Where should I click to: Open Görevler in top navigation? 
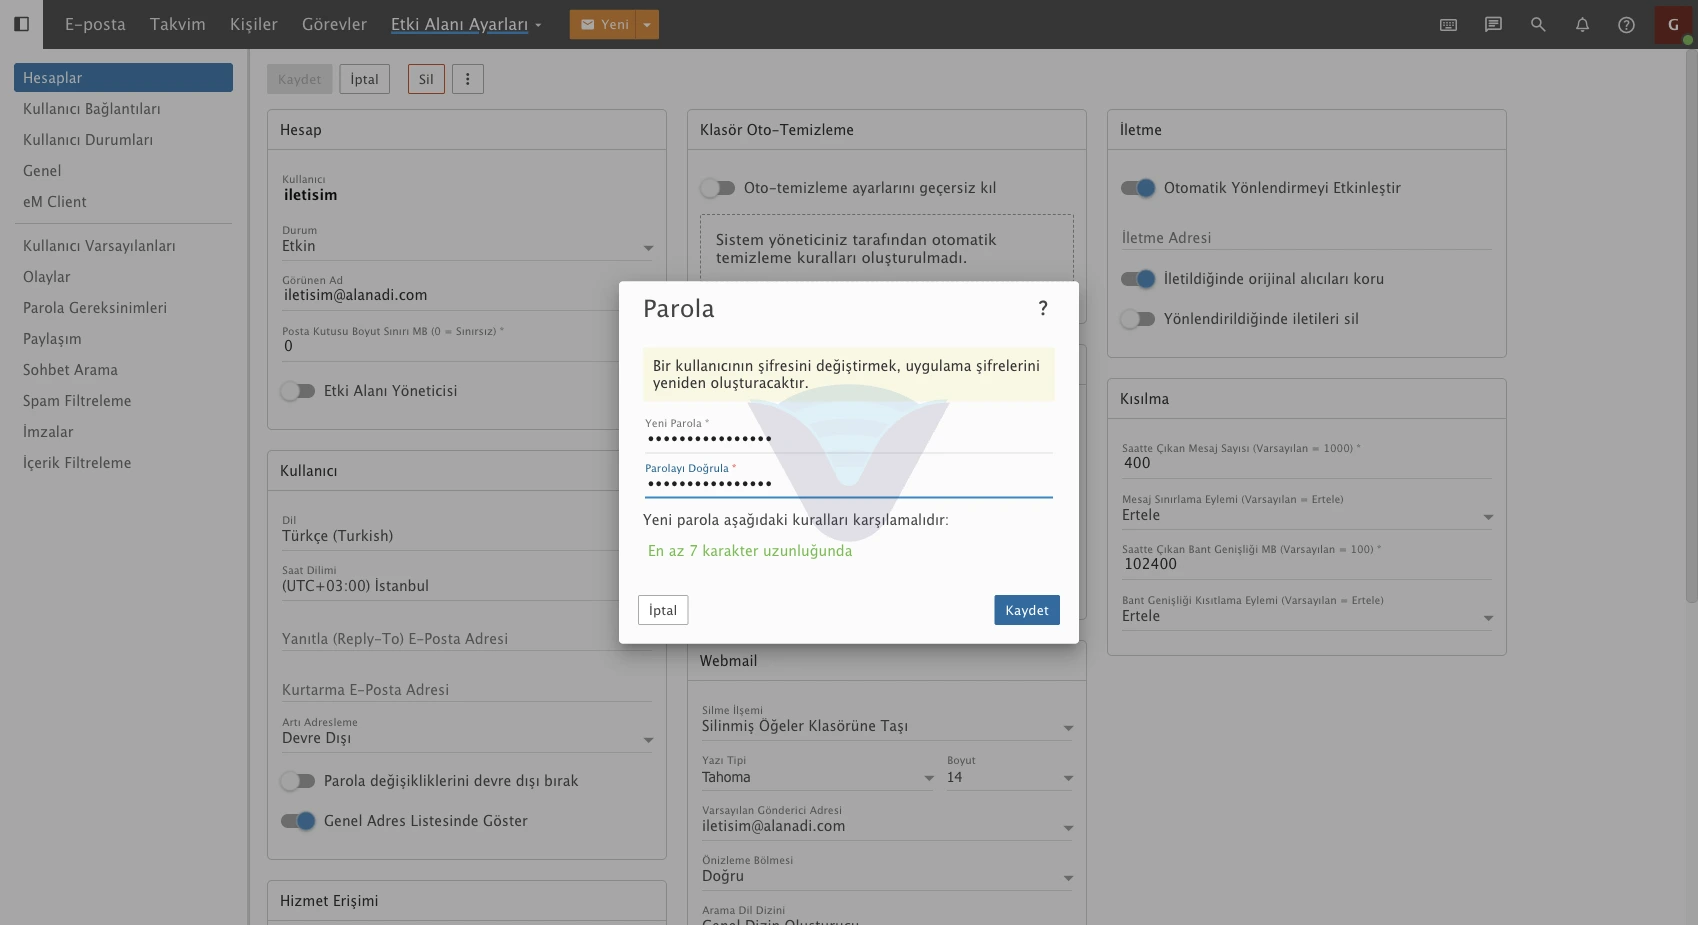(x=334, y=25)
